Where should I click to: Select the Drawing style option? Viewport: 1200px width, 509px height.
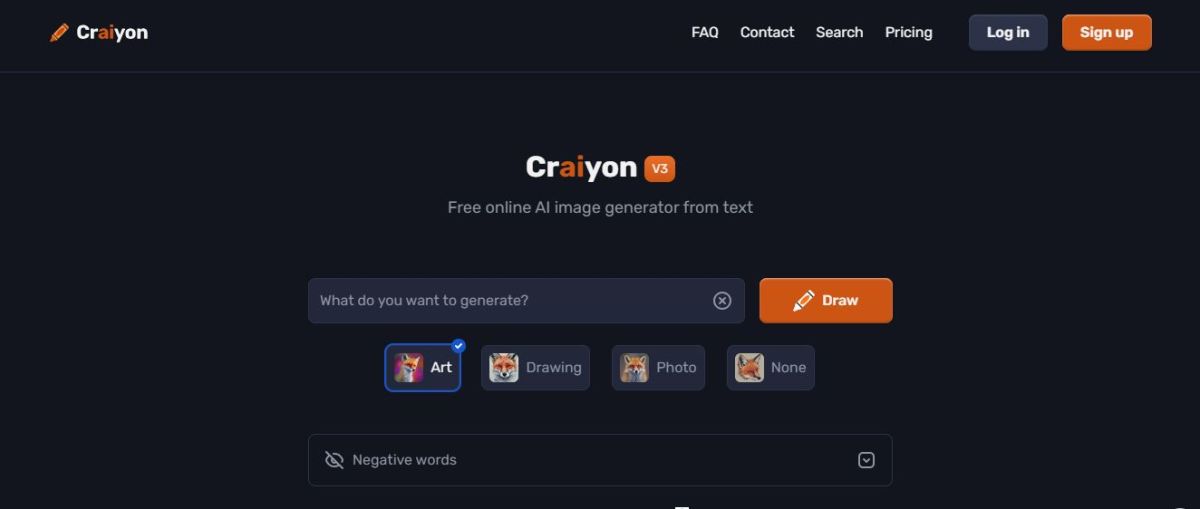coord(535,368)
